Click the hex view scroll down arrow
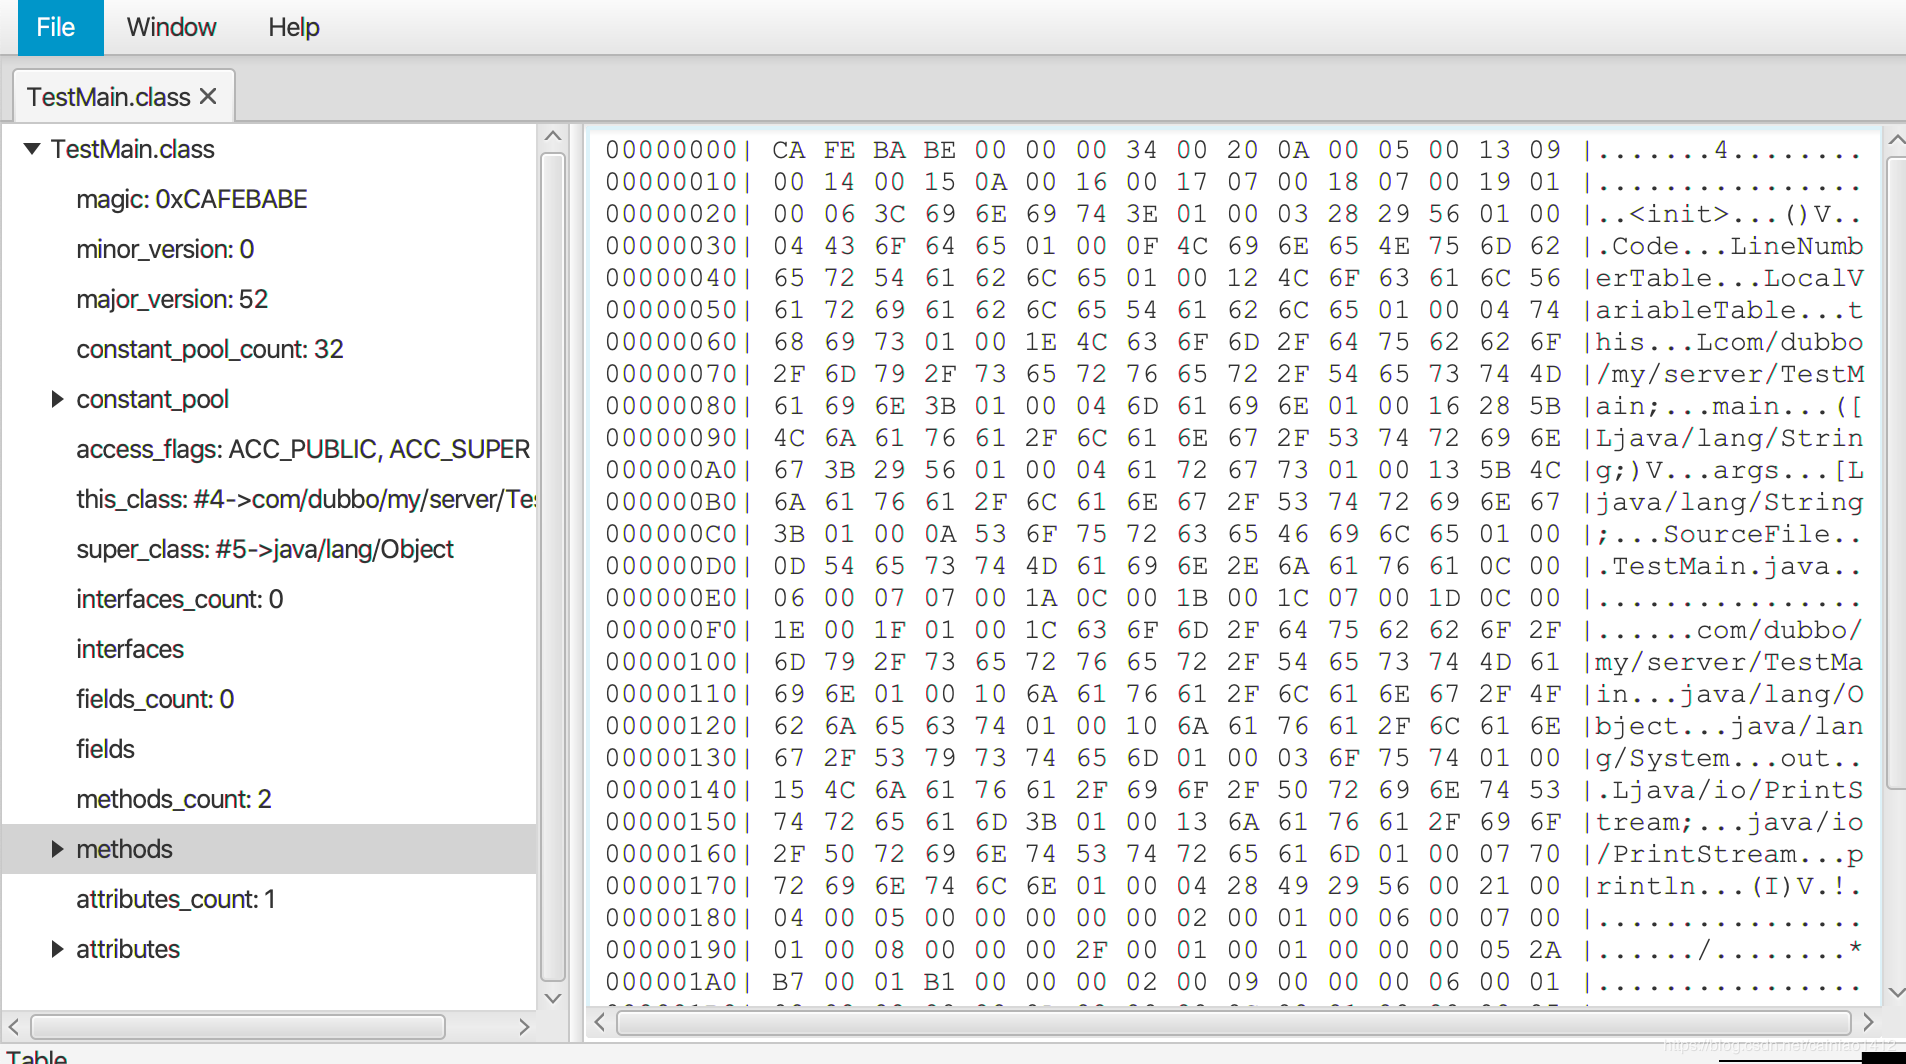 [x=1895, y=993]
